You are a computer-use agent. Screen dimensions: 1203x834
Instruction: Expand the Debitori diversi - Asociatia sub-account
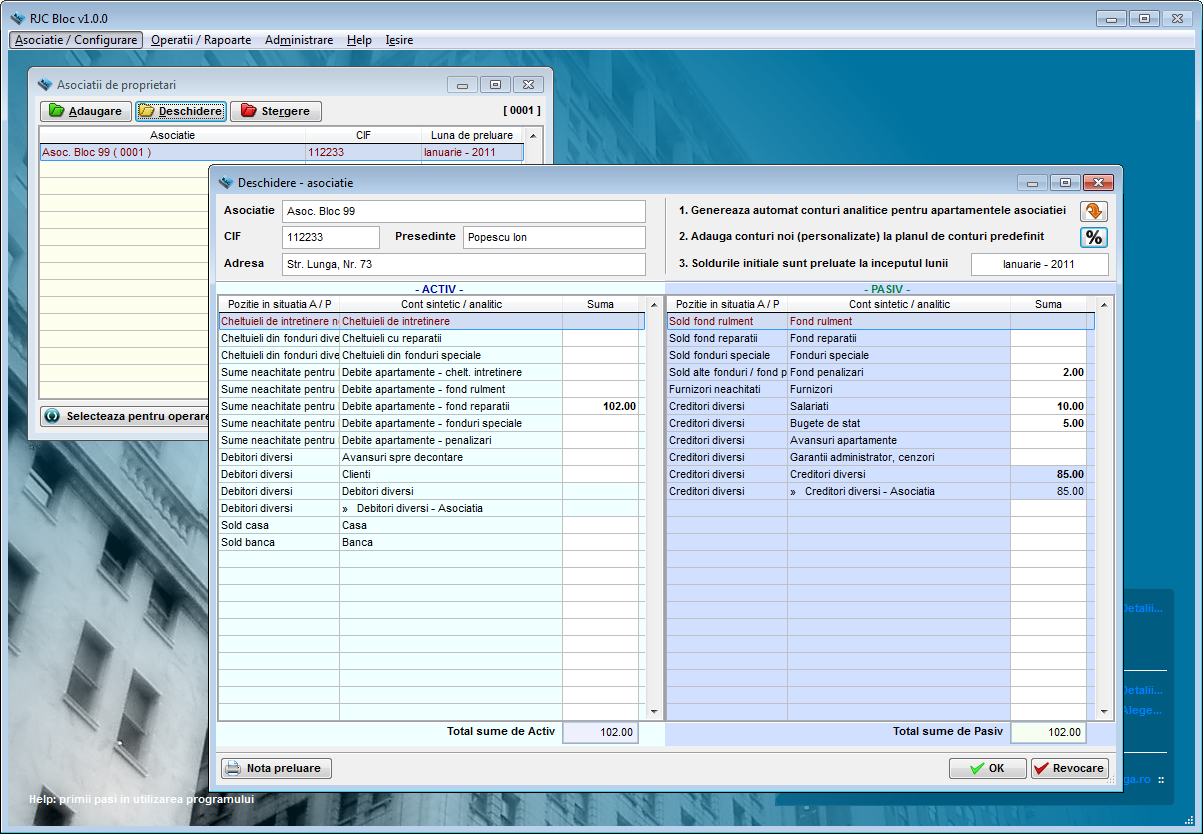346,508
